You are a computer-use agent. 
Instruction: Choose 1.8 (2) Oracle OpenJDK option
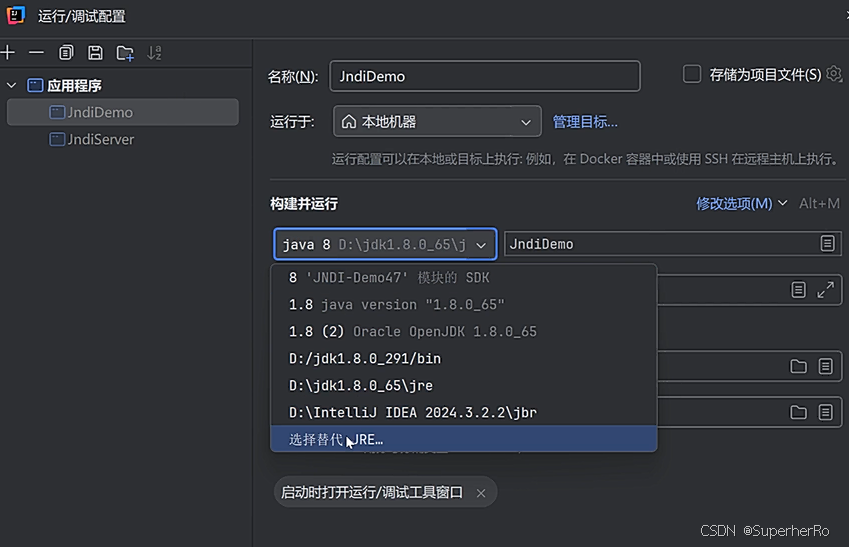pyautogui.click(x=463, y=331)
